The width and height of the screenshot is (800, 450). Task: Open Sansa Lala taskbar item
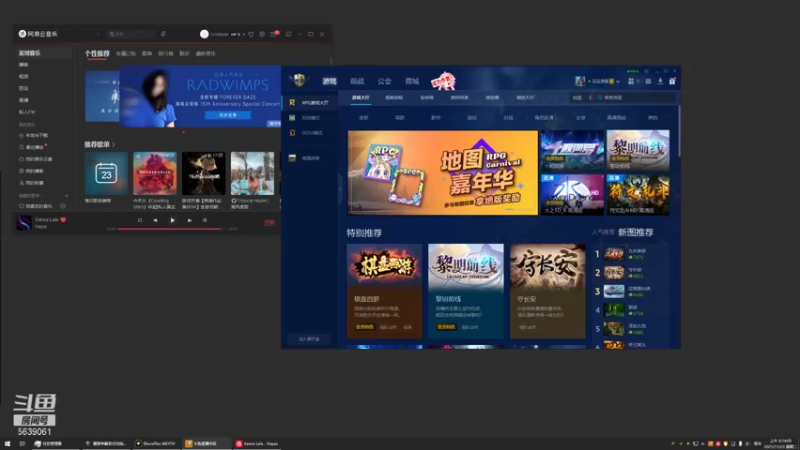click(x=257, y=444)
